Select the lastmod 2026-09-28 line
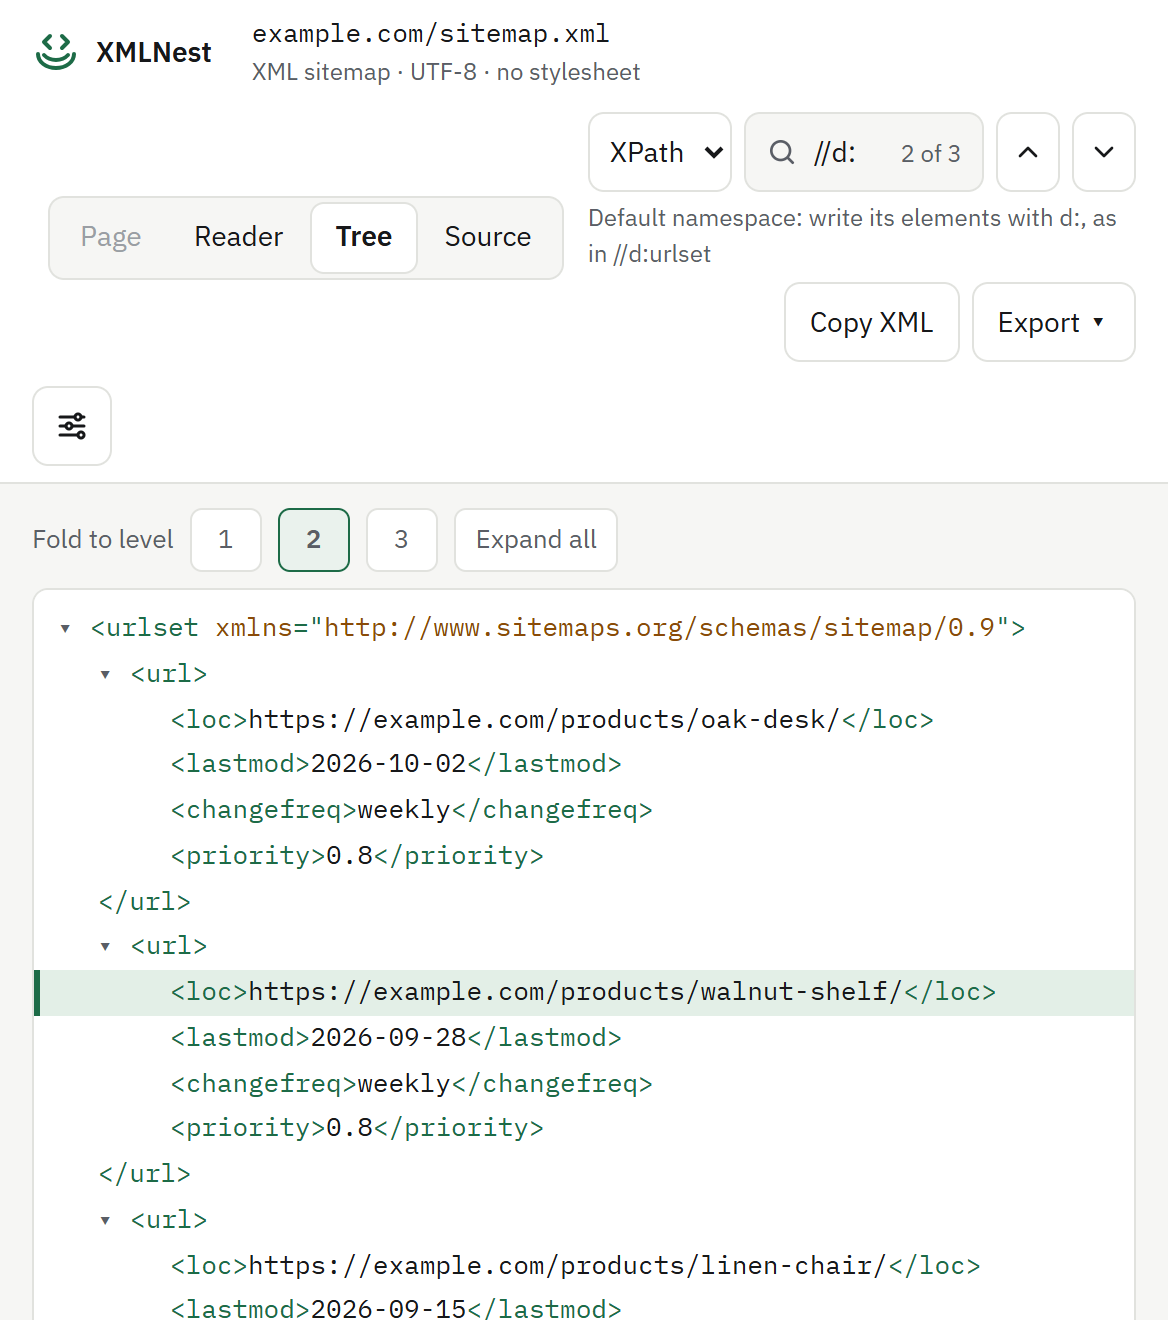The image size is (1168, 1320). coord(584,1038)
